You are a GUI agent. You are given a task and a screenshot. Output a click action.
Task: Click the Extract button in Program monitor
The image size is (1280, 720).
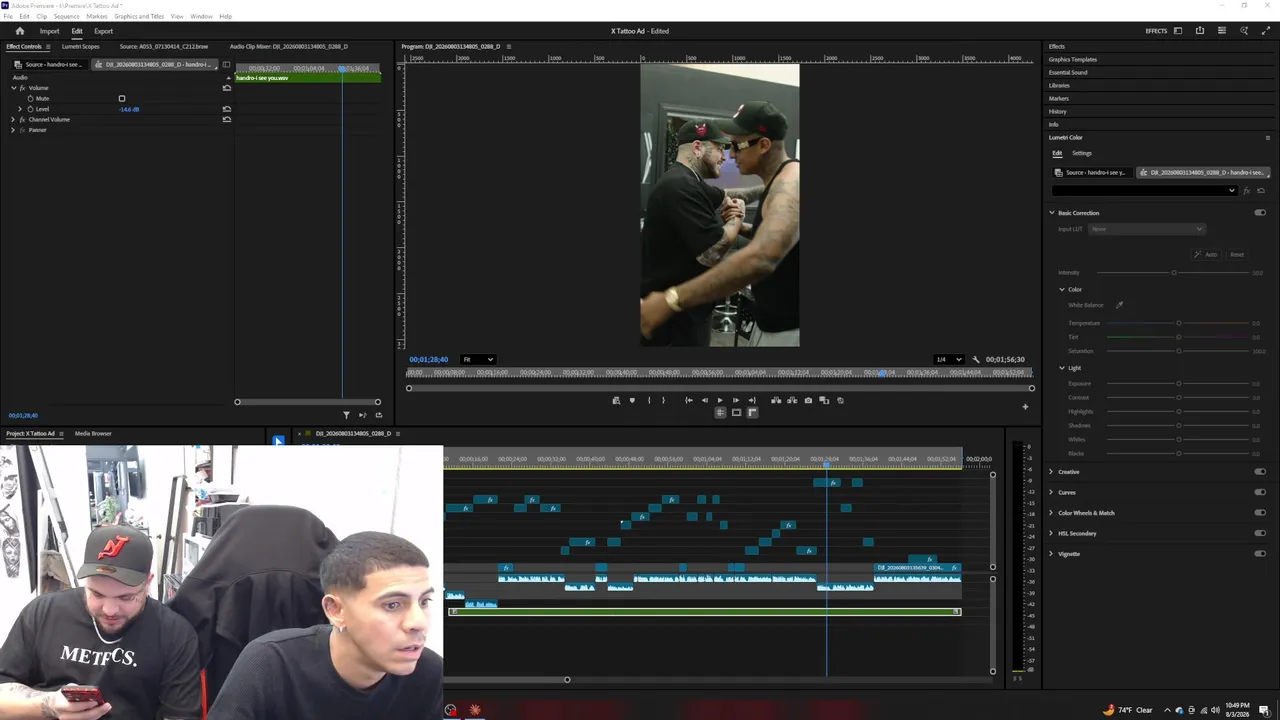(792, 400)
